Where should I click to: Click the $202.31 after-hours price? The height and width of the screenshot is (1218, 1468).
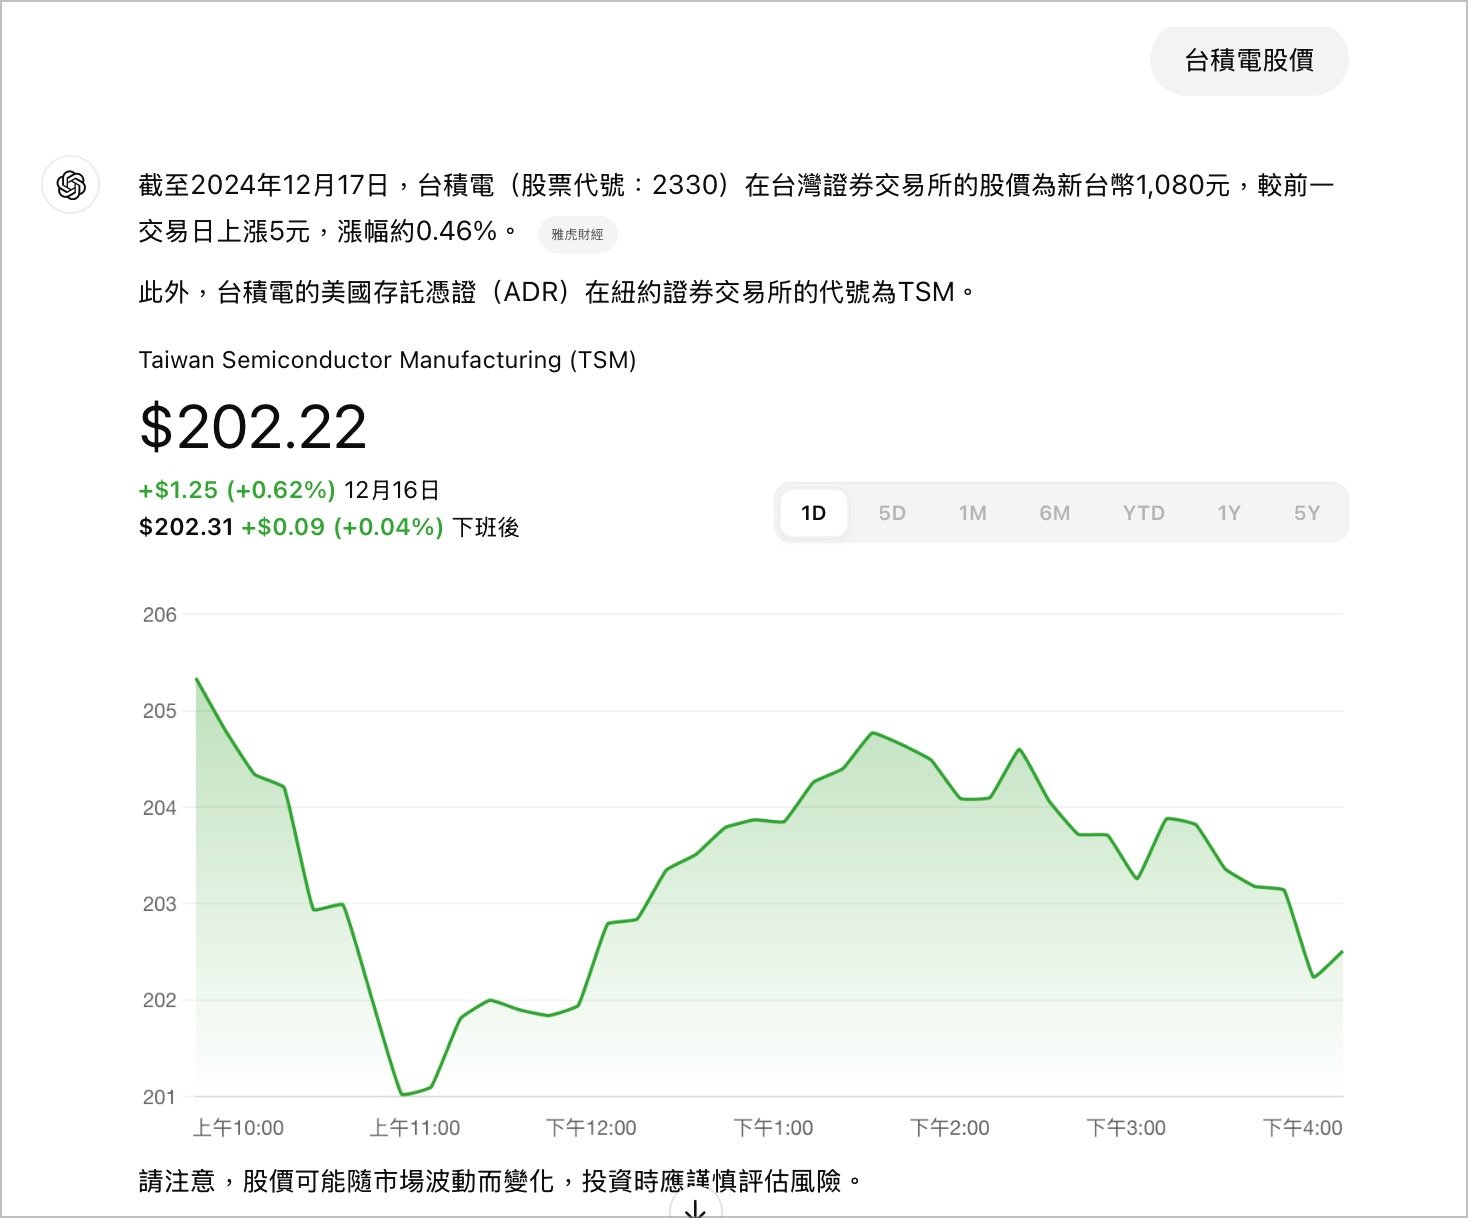click(x=186, y=527)
